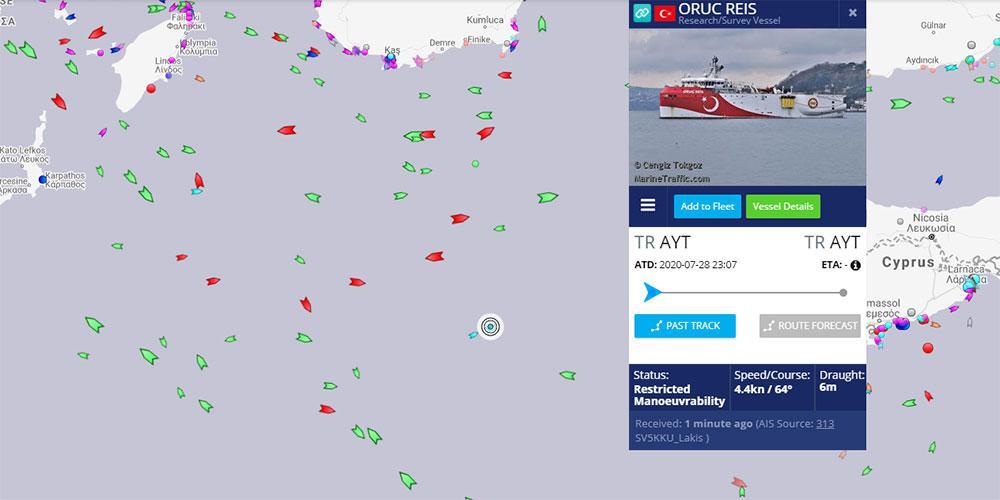Select the circled ORUC REIS vessel marker
Viewport: 1000px width, 500px height.
click(490, 327)
